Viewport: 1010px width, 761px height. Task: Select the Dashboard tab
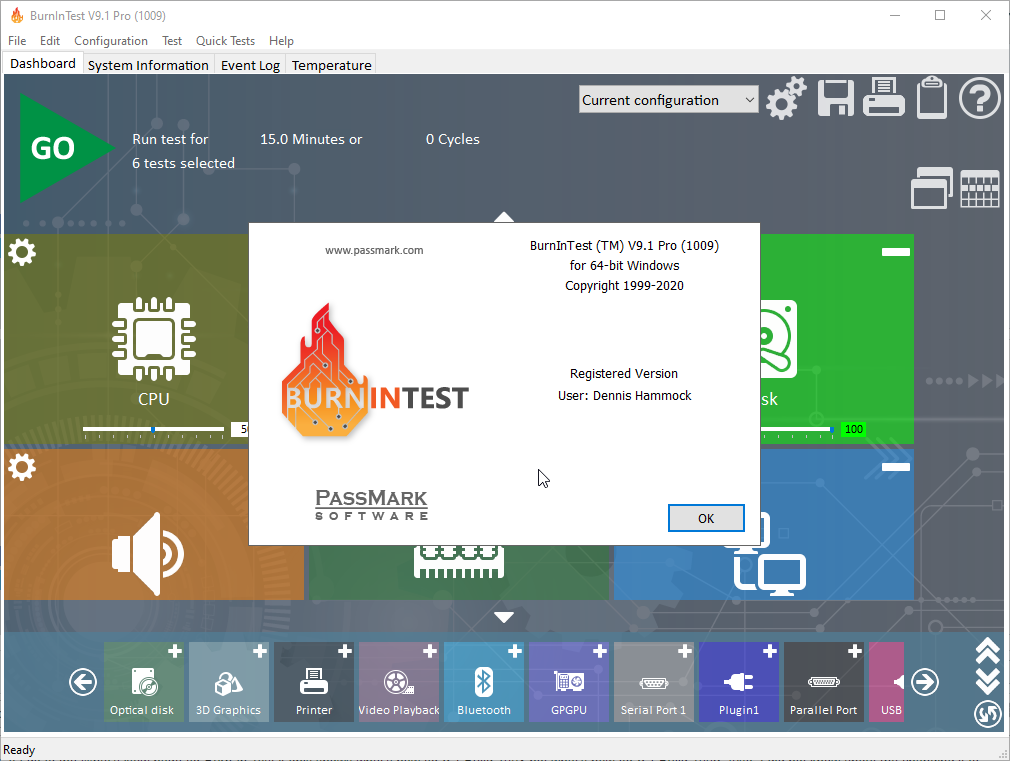click(43, 63)
